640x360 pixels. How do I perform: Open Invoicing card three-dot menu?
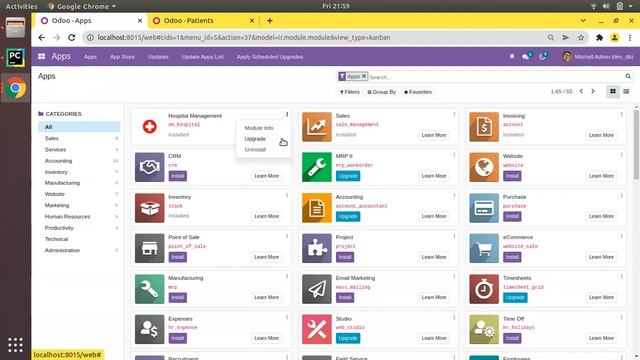pos(622,115)
